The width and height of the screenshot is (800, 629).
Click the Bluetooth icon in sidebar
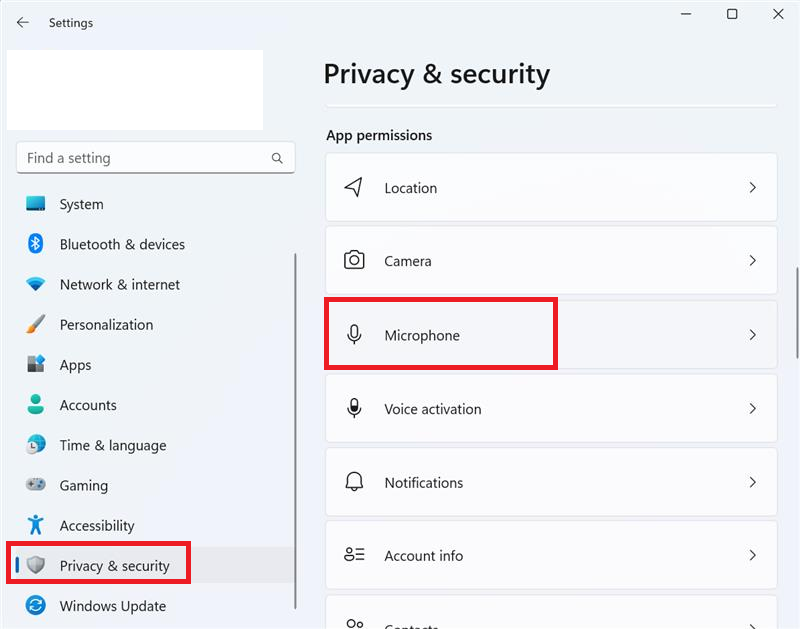tap(35, 244)
